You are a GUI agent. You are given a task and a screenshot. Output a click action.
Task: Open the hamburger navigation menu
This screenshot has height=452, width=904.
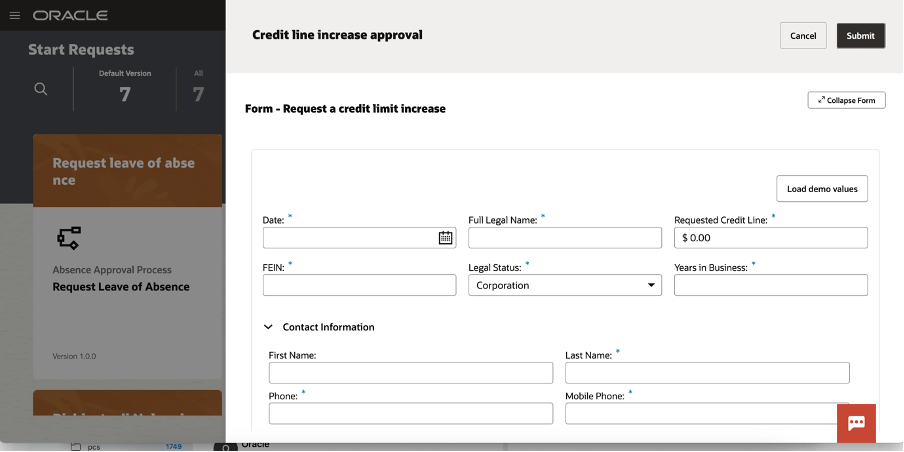[14, 16]
